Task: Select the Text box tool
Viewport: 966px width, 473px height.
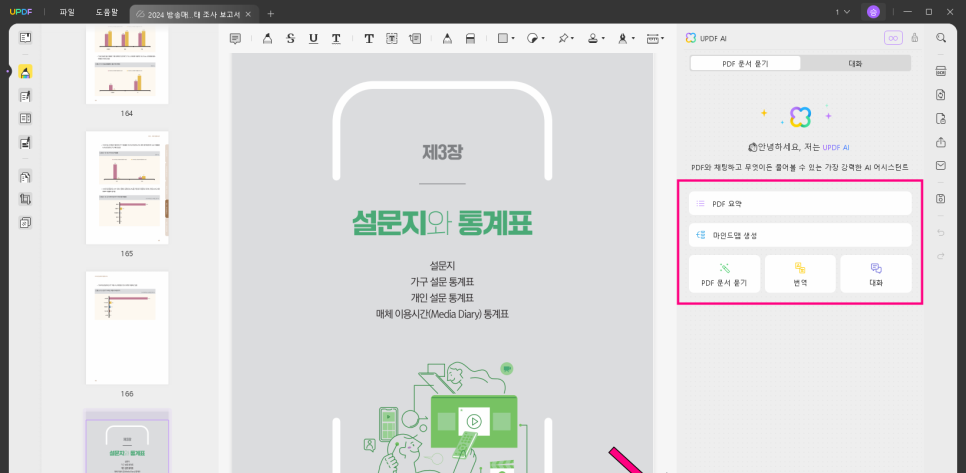Action: (392, 39)
